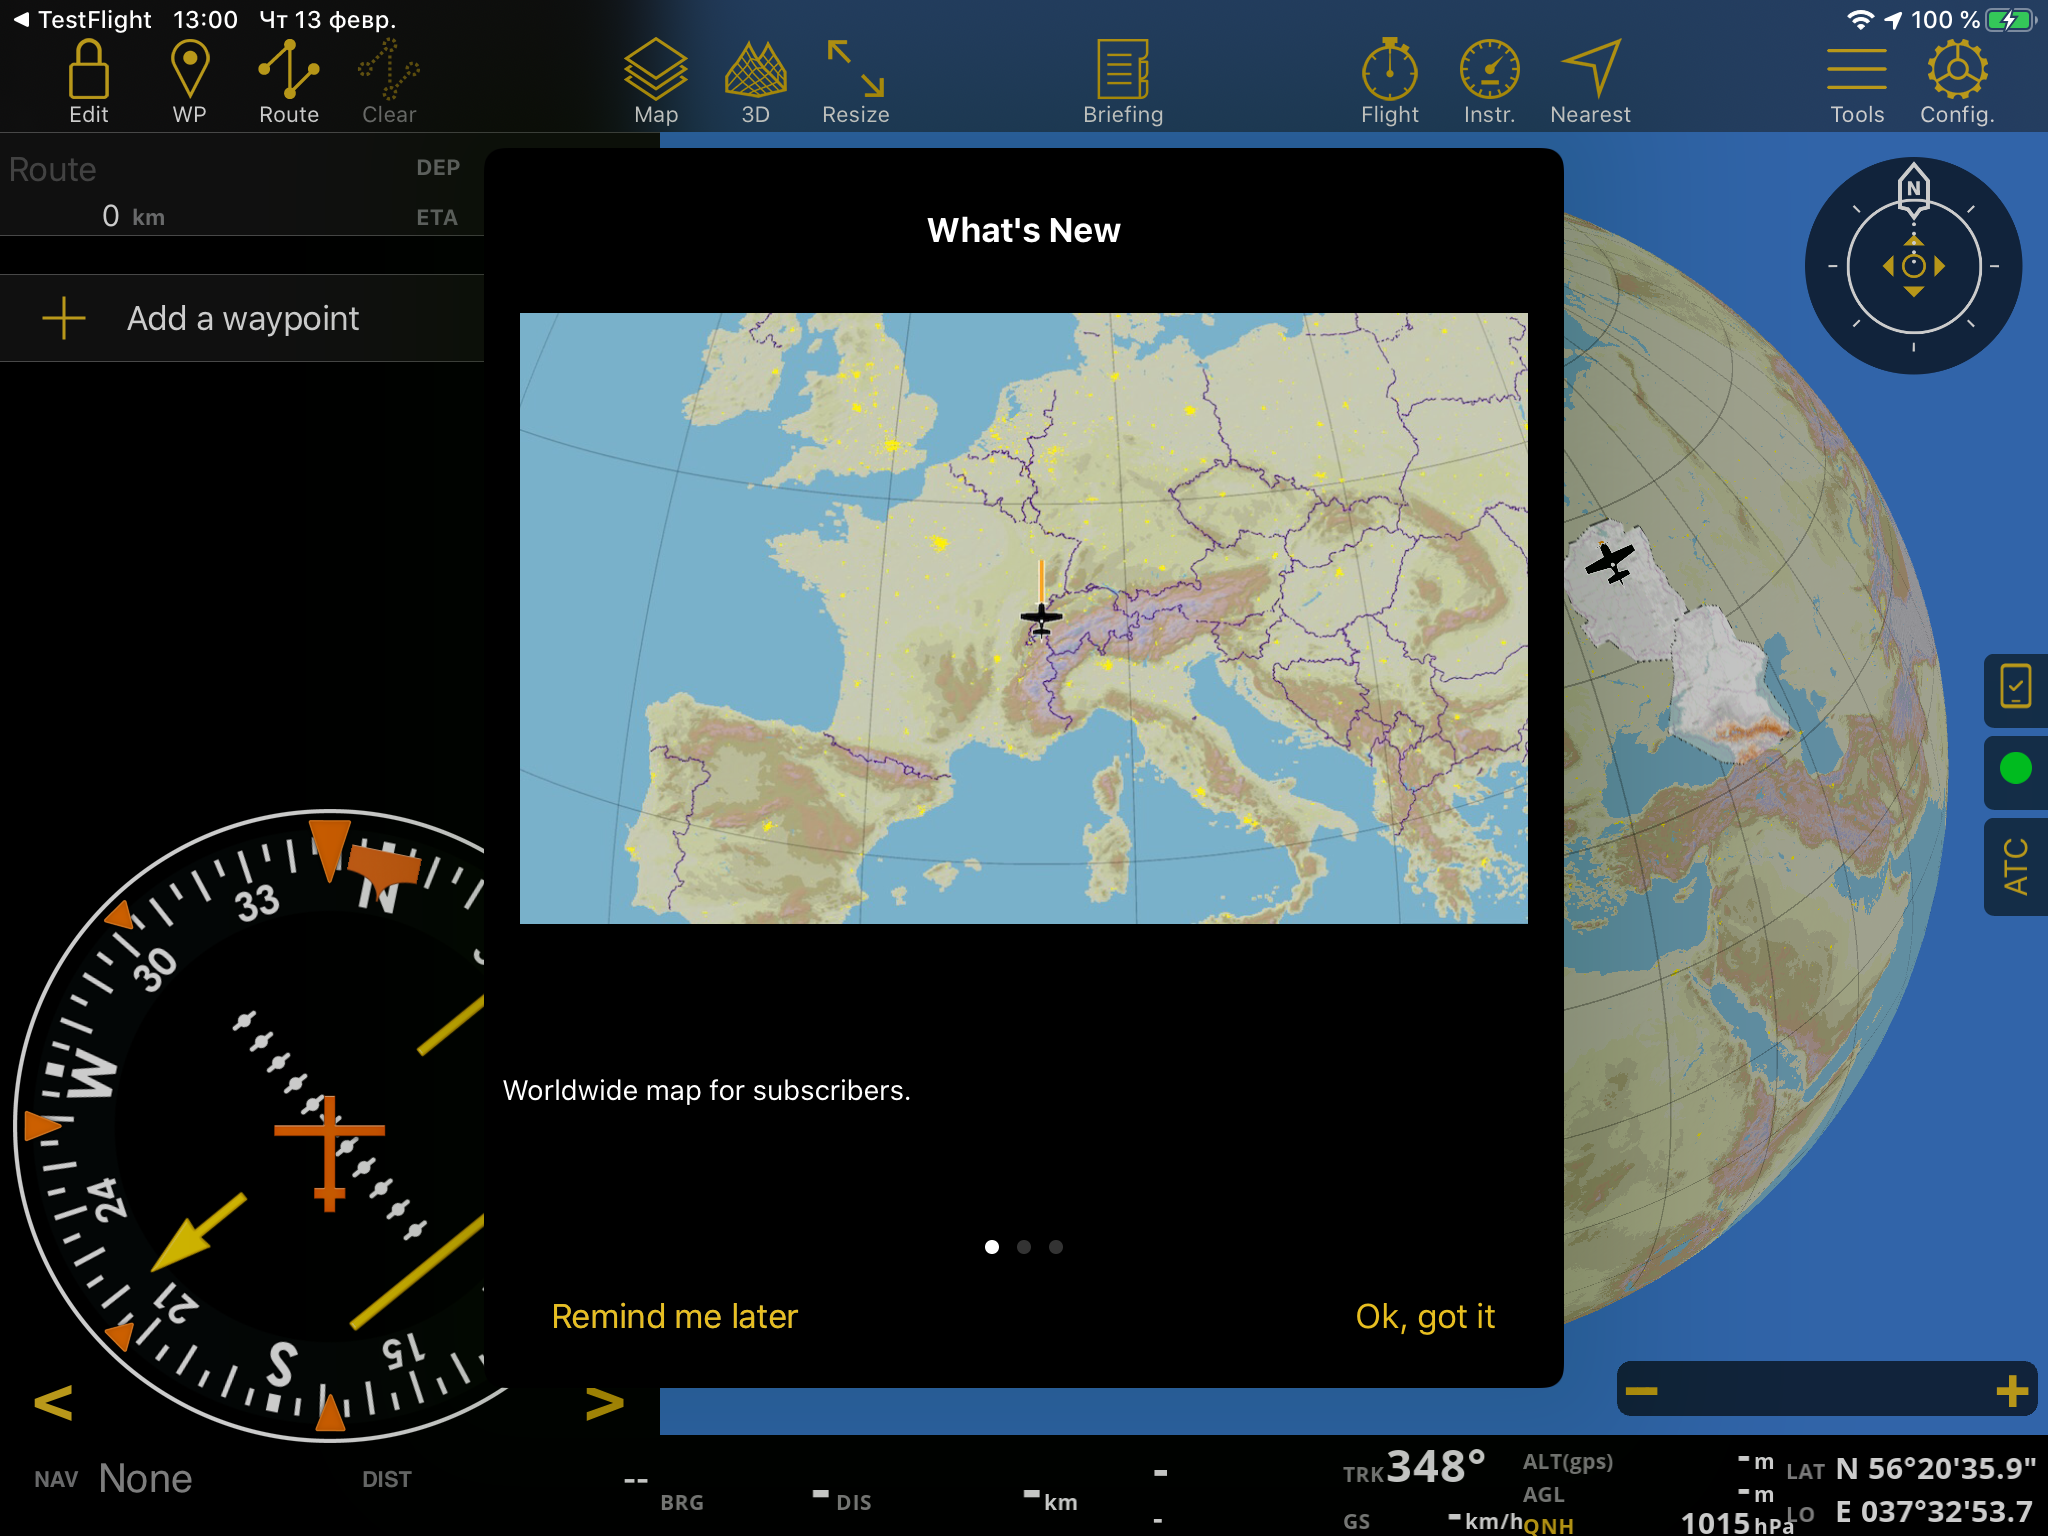
Task: Tap Add a waypoint
Action: pyautogui.click(x=242, y=318)
